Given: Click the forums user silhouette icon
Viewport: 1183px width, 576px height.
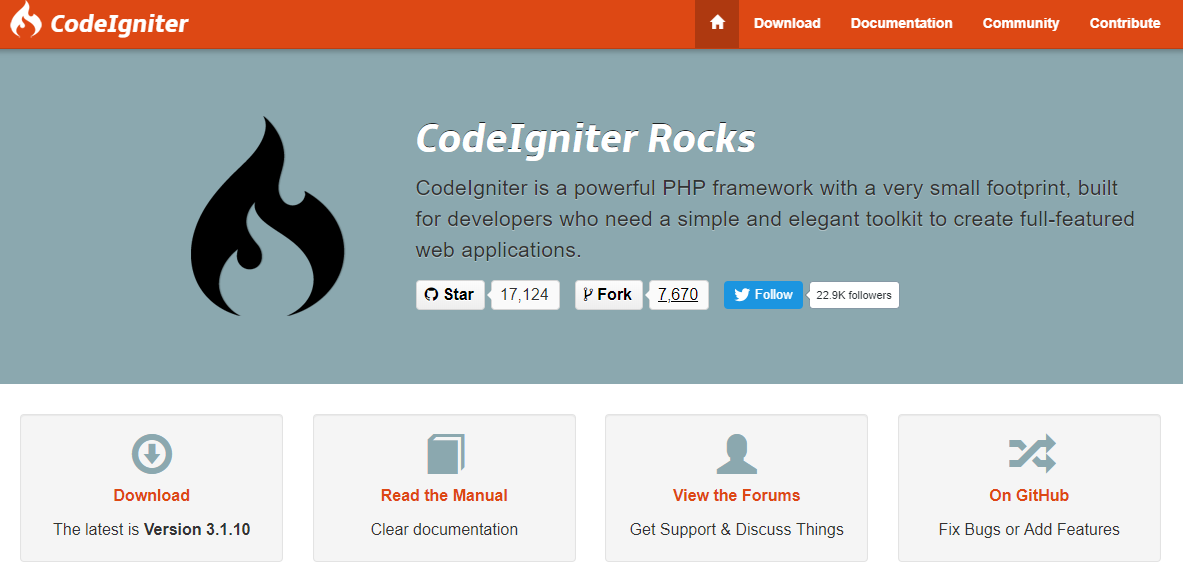Looking at the screenshot, I should (x=736, y=454).
